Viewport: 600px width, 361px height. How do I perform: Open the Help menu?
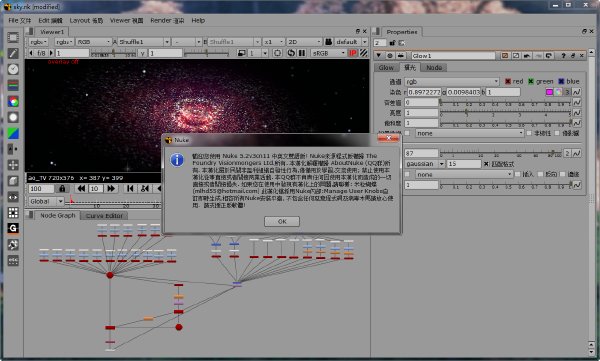198,20
